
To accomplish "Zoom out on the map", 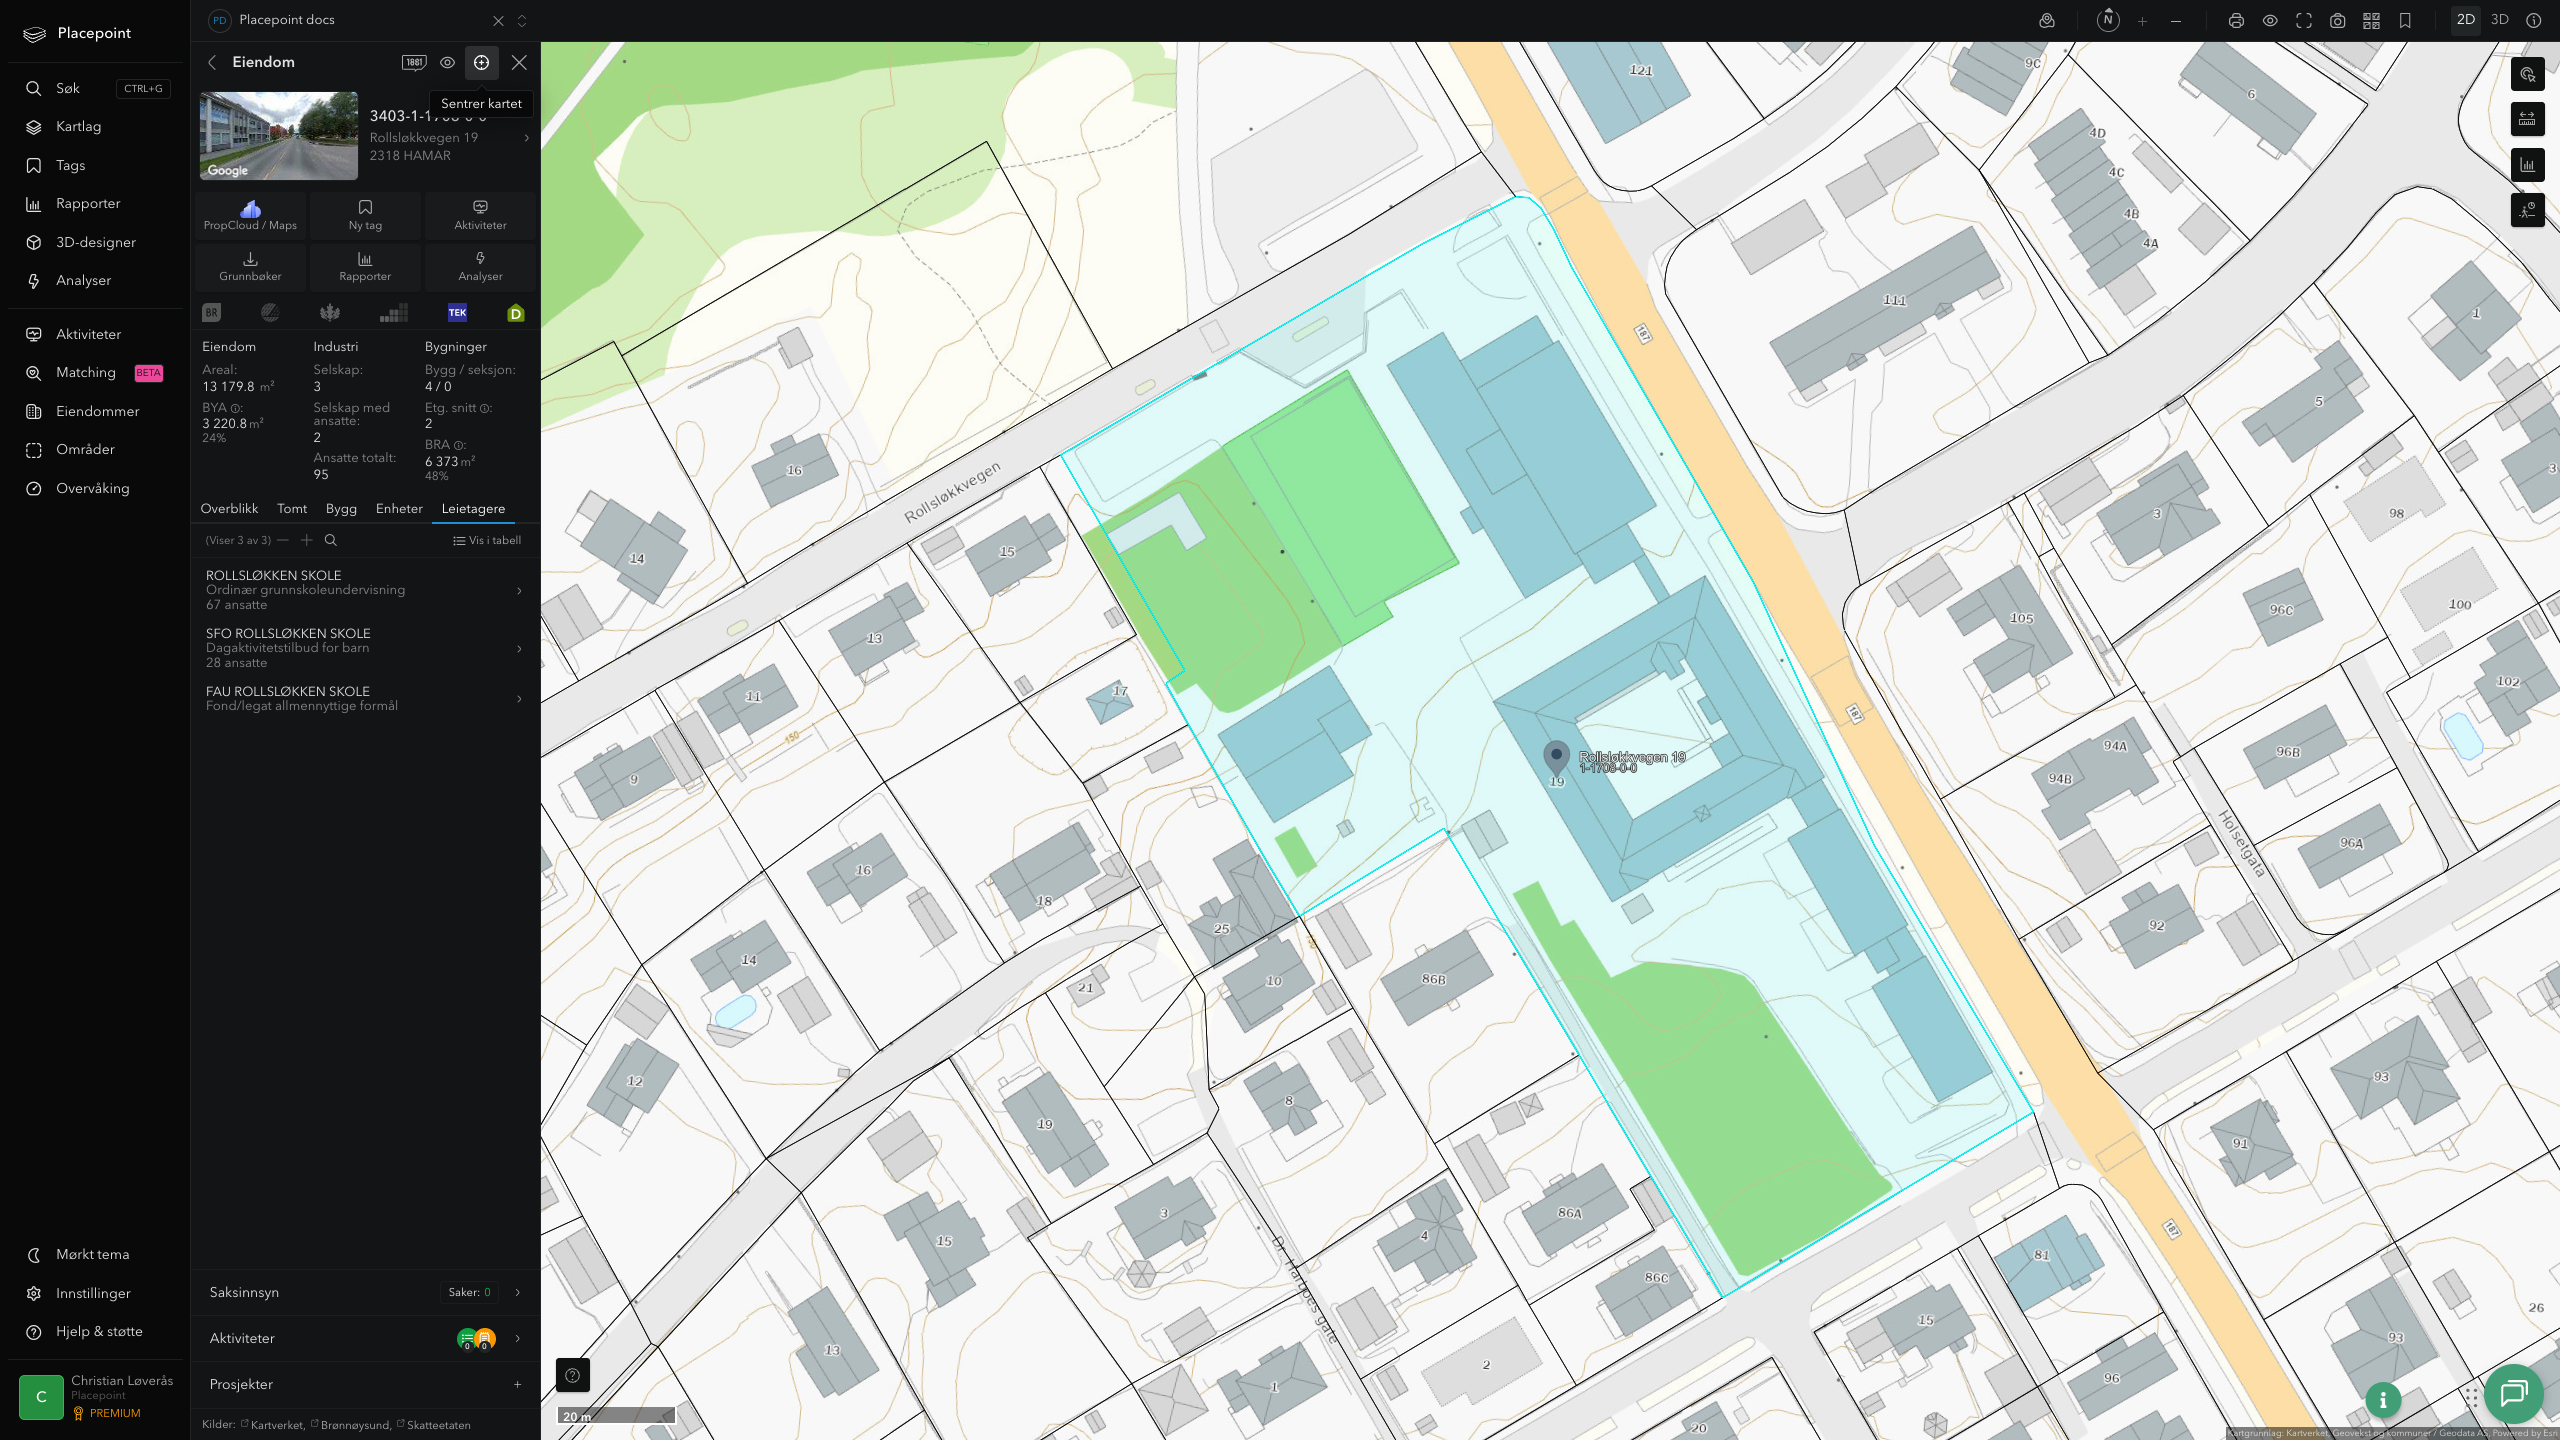I will [2176, 20].
